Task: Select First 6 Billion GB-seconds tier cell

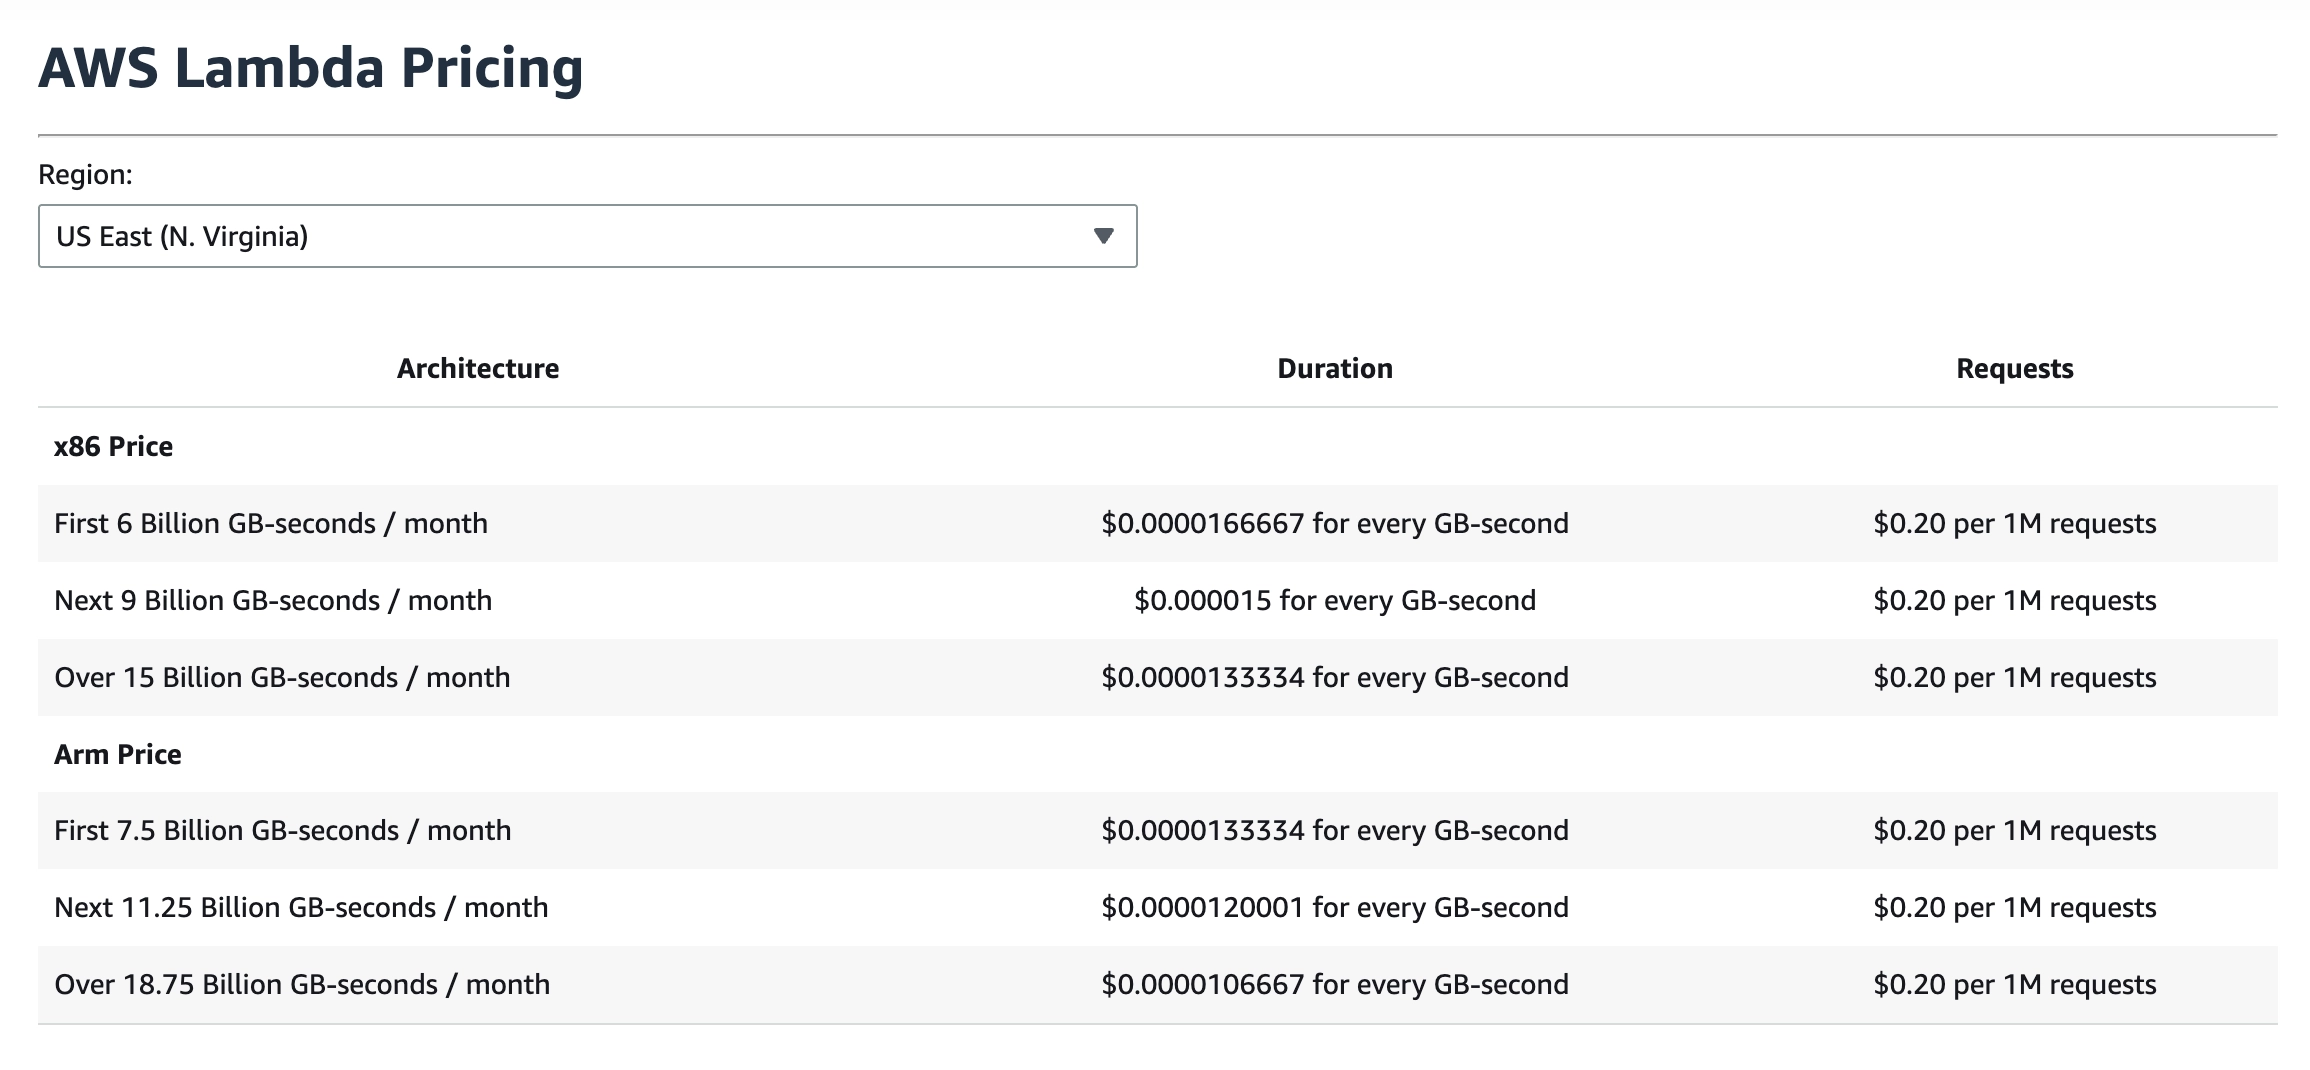Action: point(271,523)
